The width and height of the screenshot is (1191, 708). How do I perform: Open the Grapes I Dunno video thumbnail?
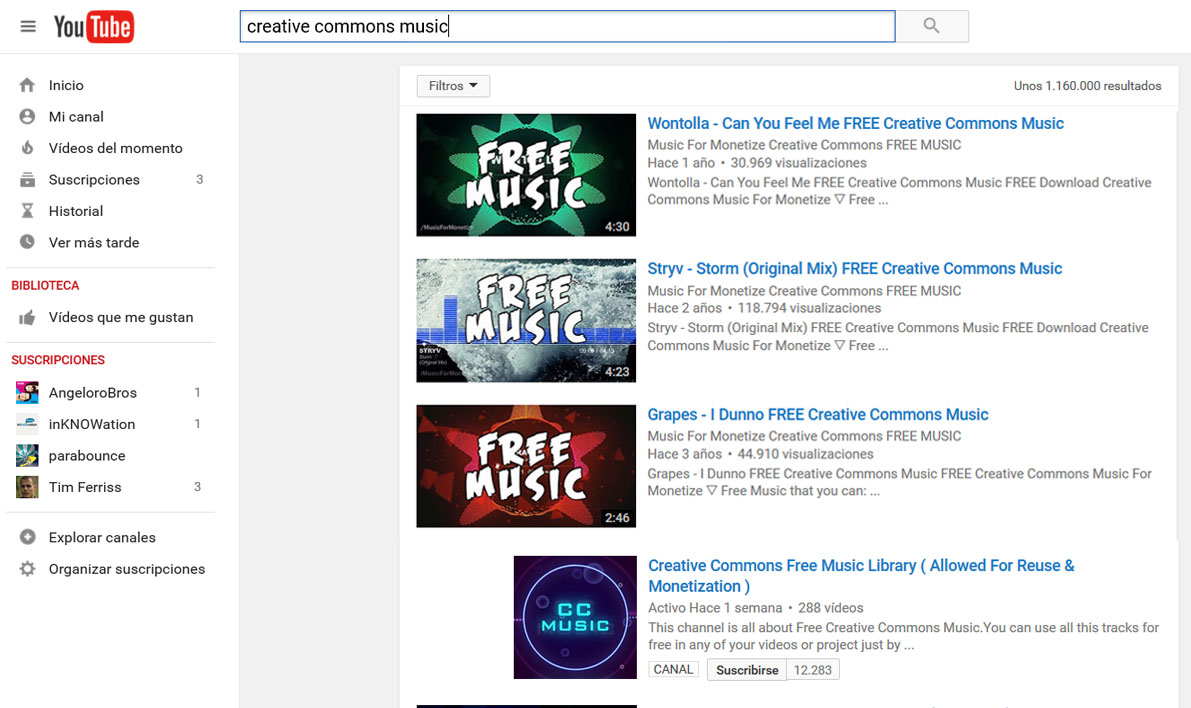click(x=526, y=466)
